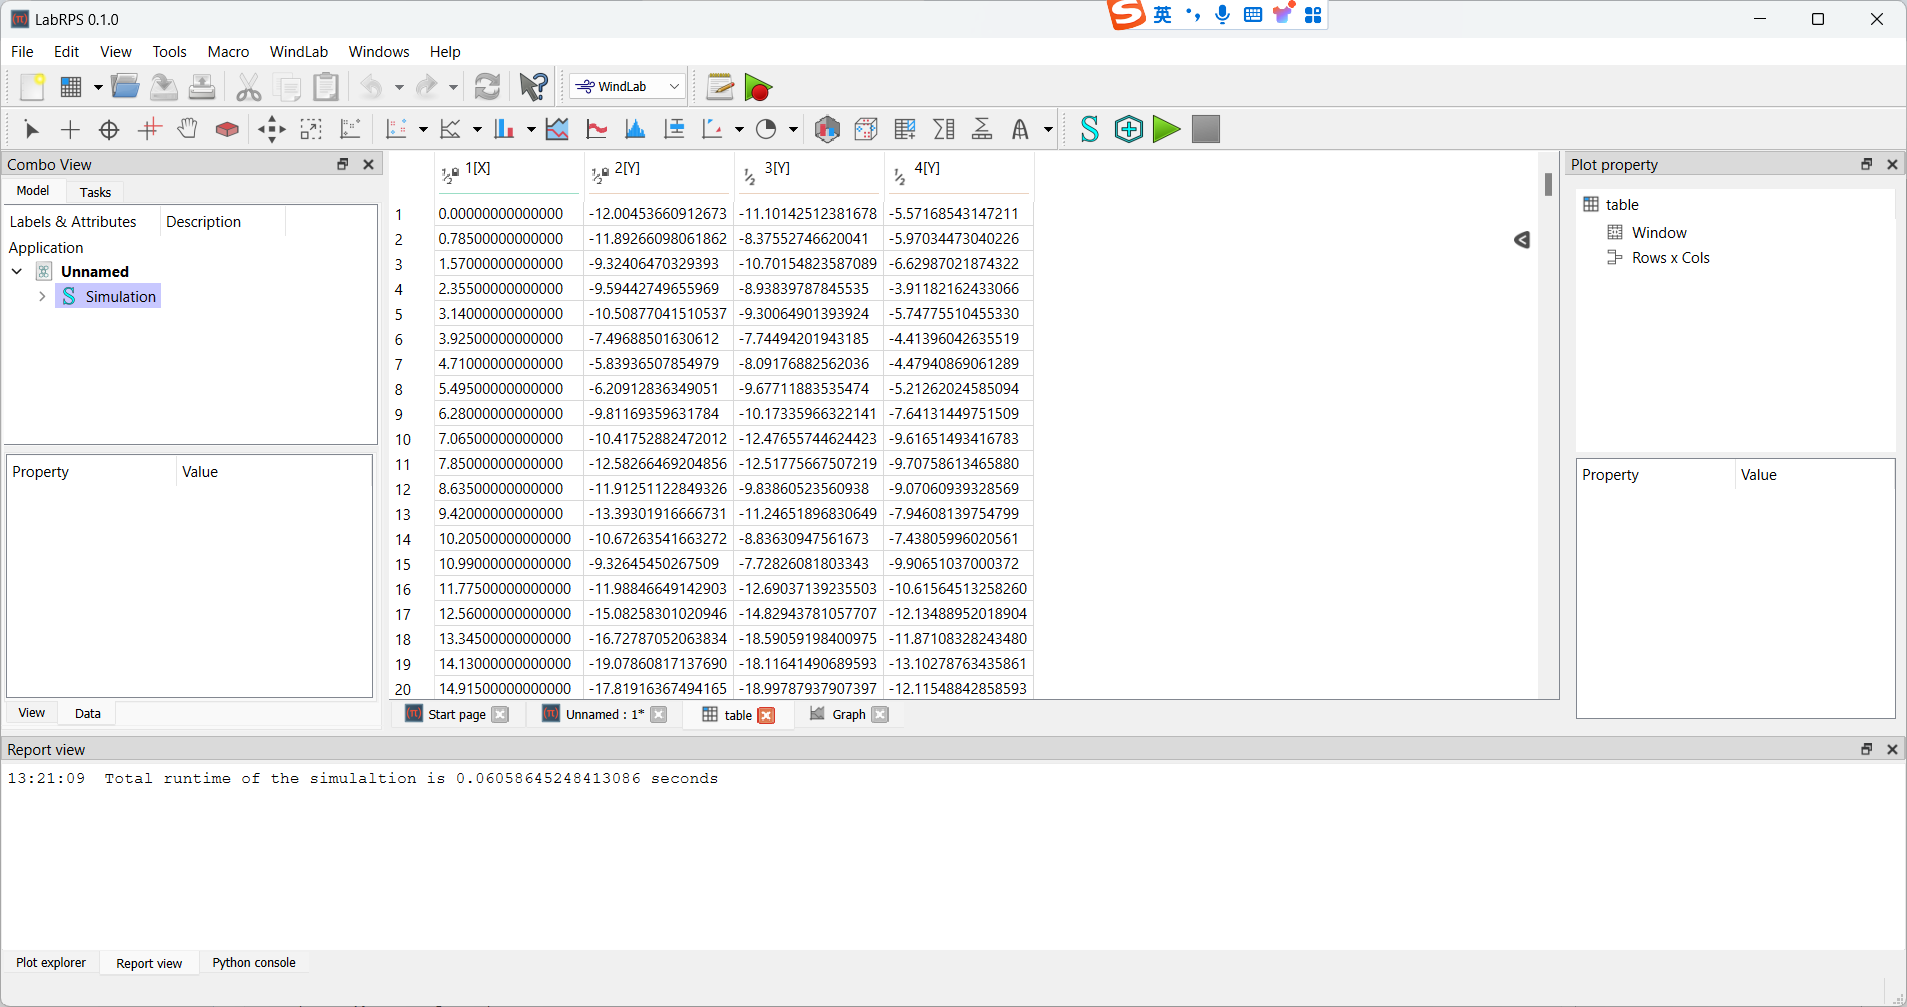Image resolution: width=1907 pixels, height=1007 pixels.
Task: Open the WindLab workbench dropdown
Action: (x=628, y=87)
